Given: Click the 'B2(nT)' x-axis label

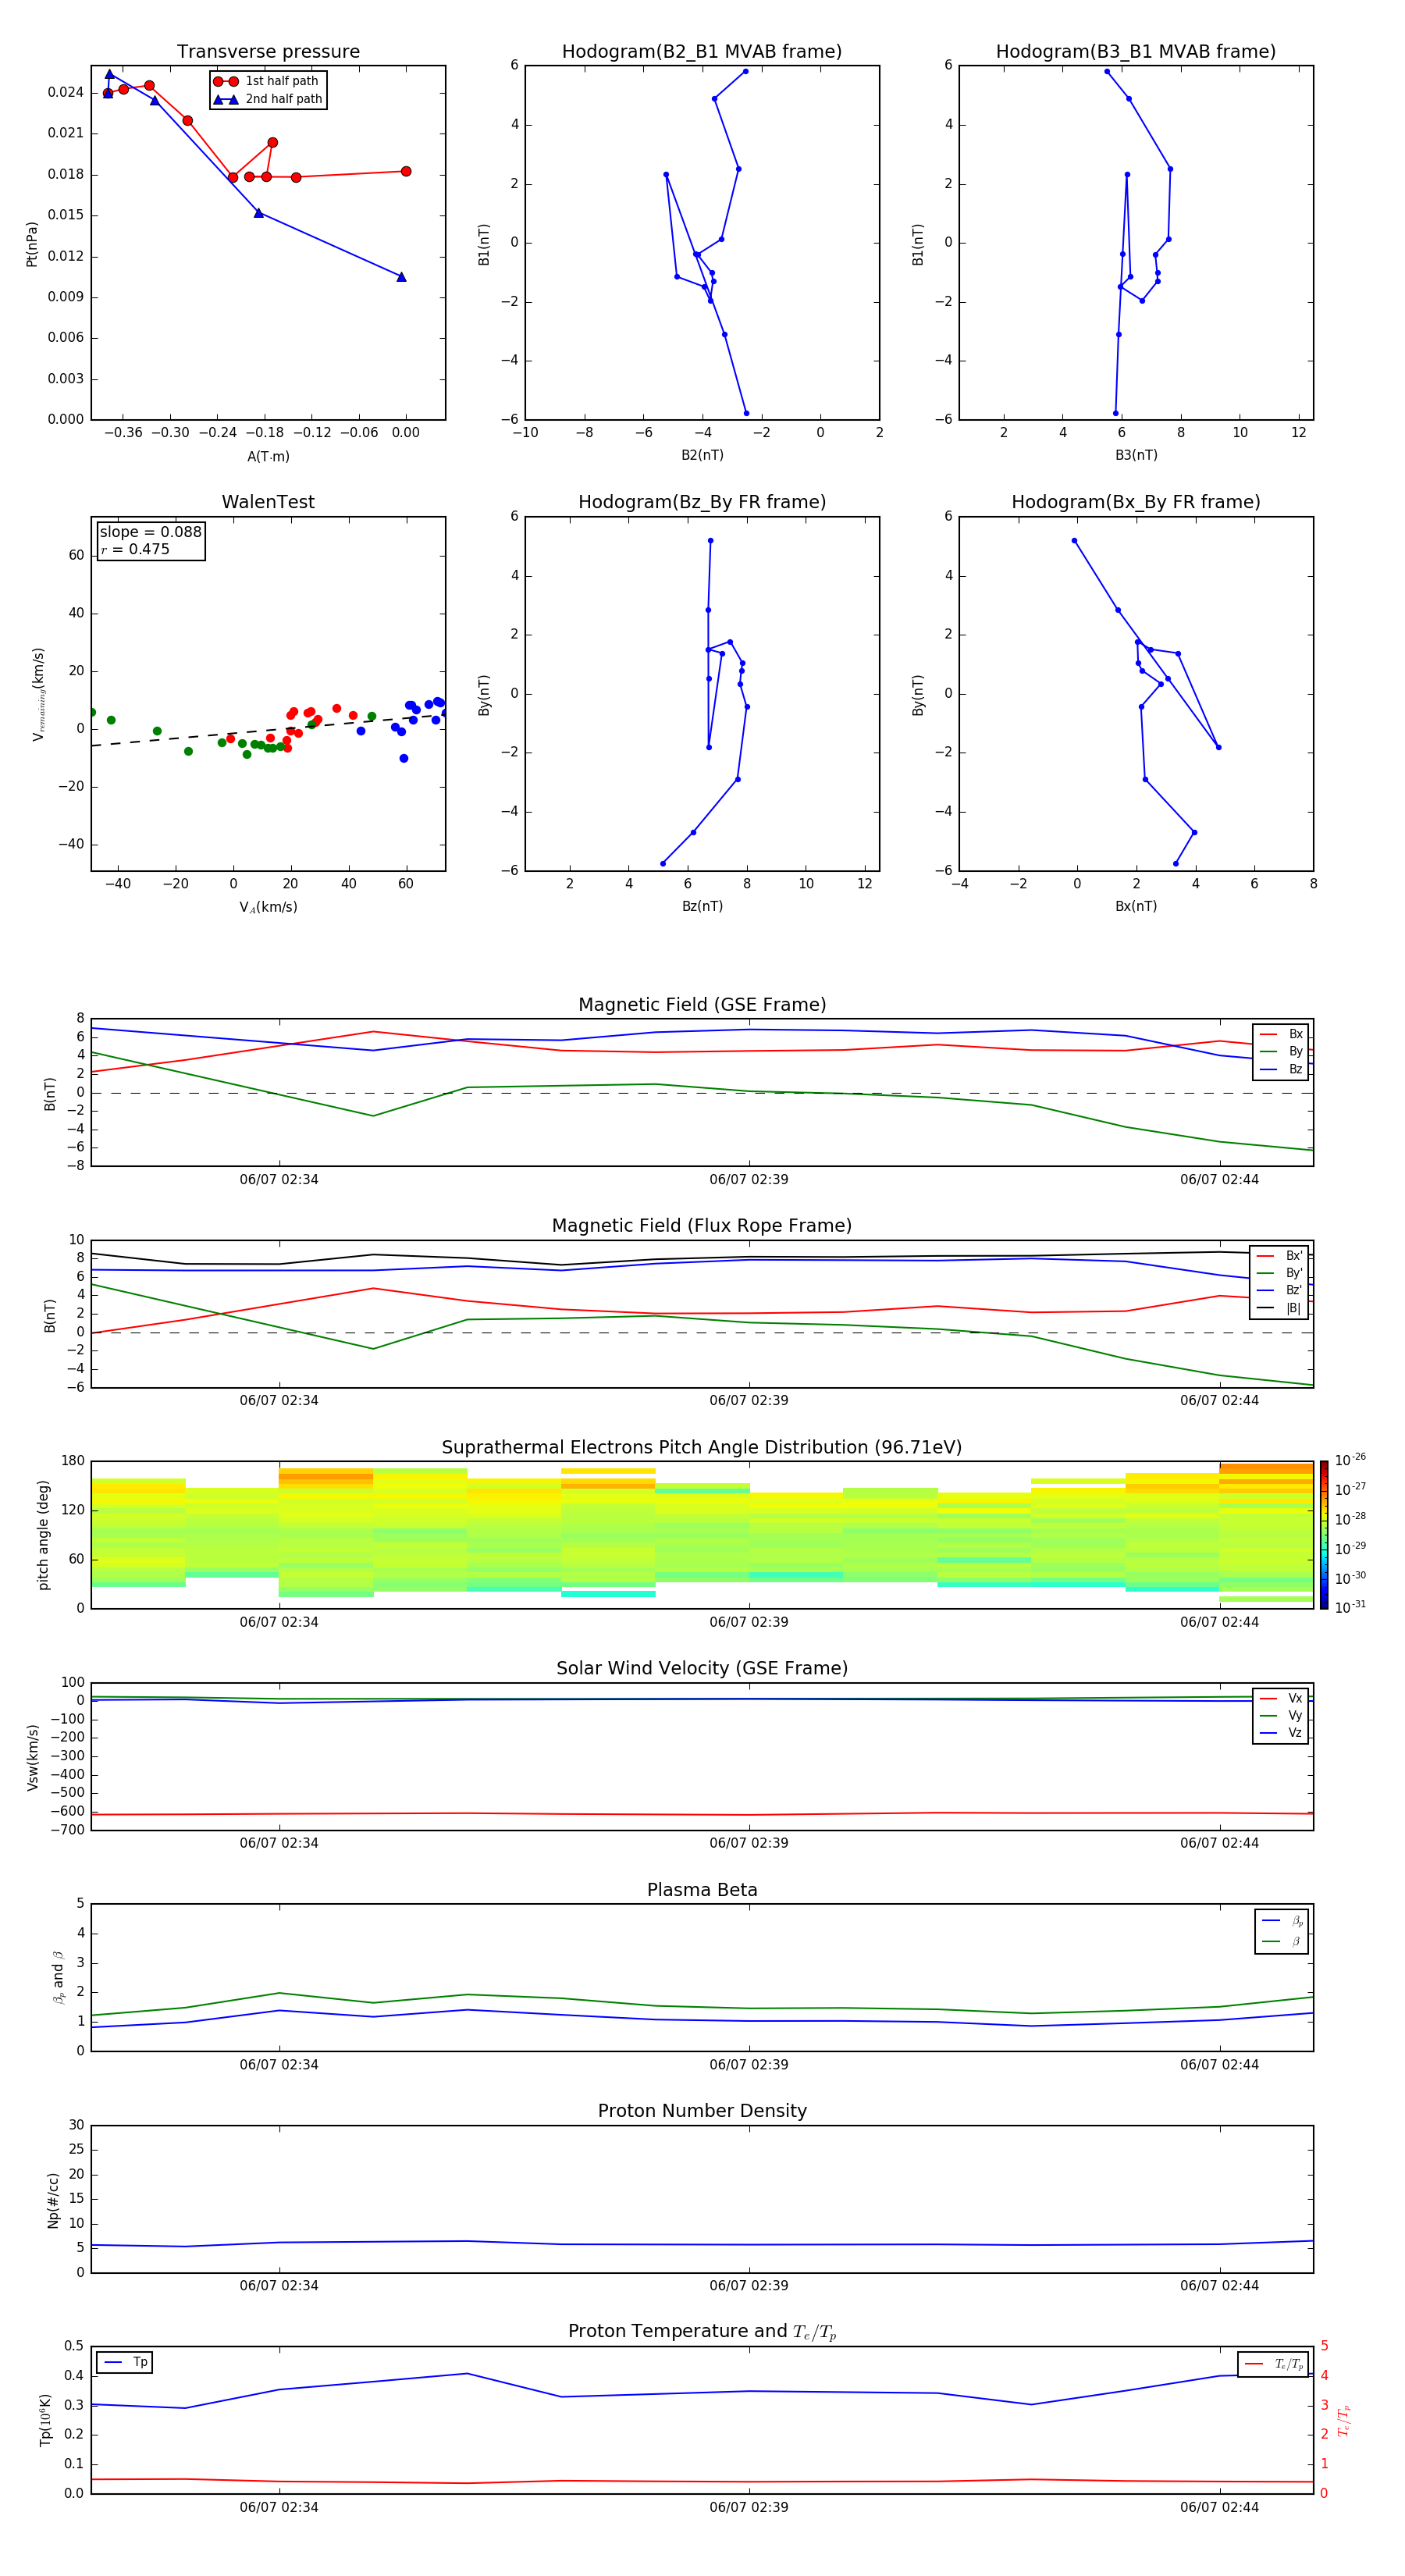Looking at the screenshot, I should tap(702, 455).
